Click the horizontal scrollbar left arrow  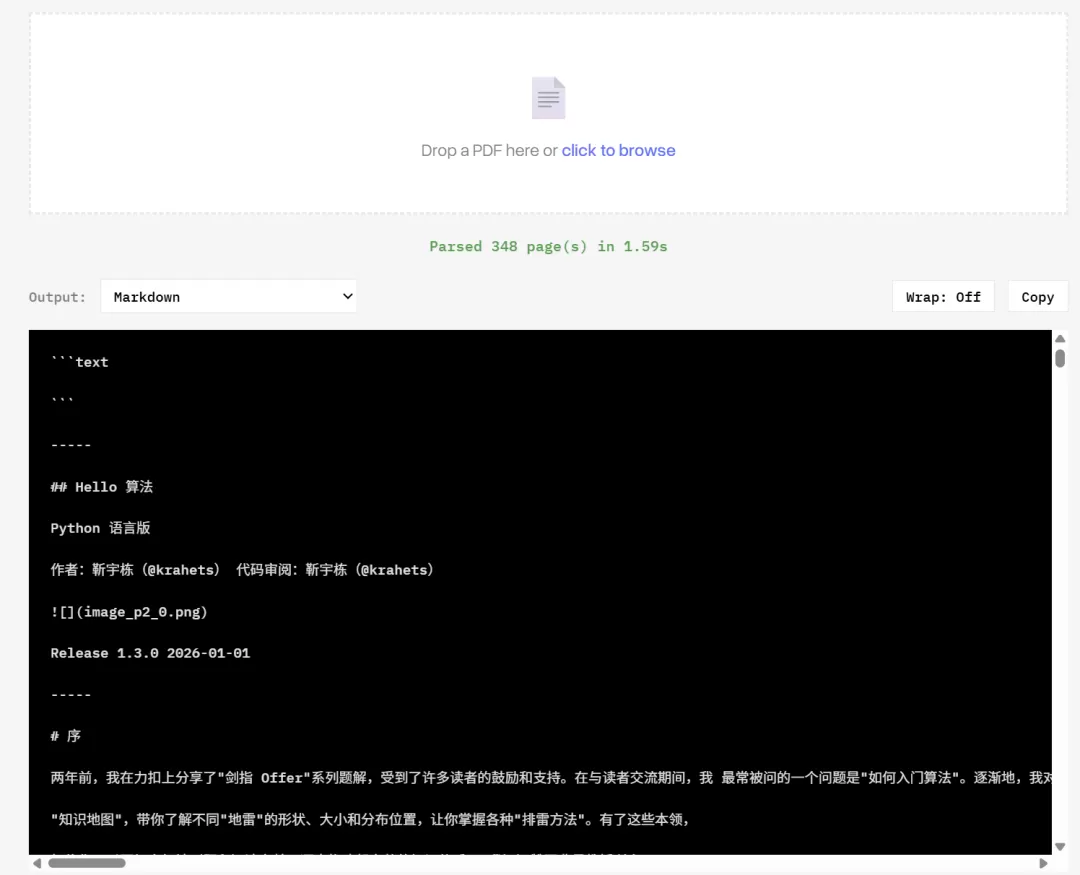point(37,863)
